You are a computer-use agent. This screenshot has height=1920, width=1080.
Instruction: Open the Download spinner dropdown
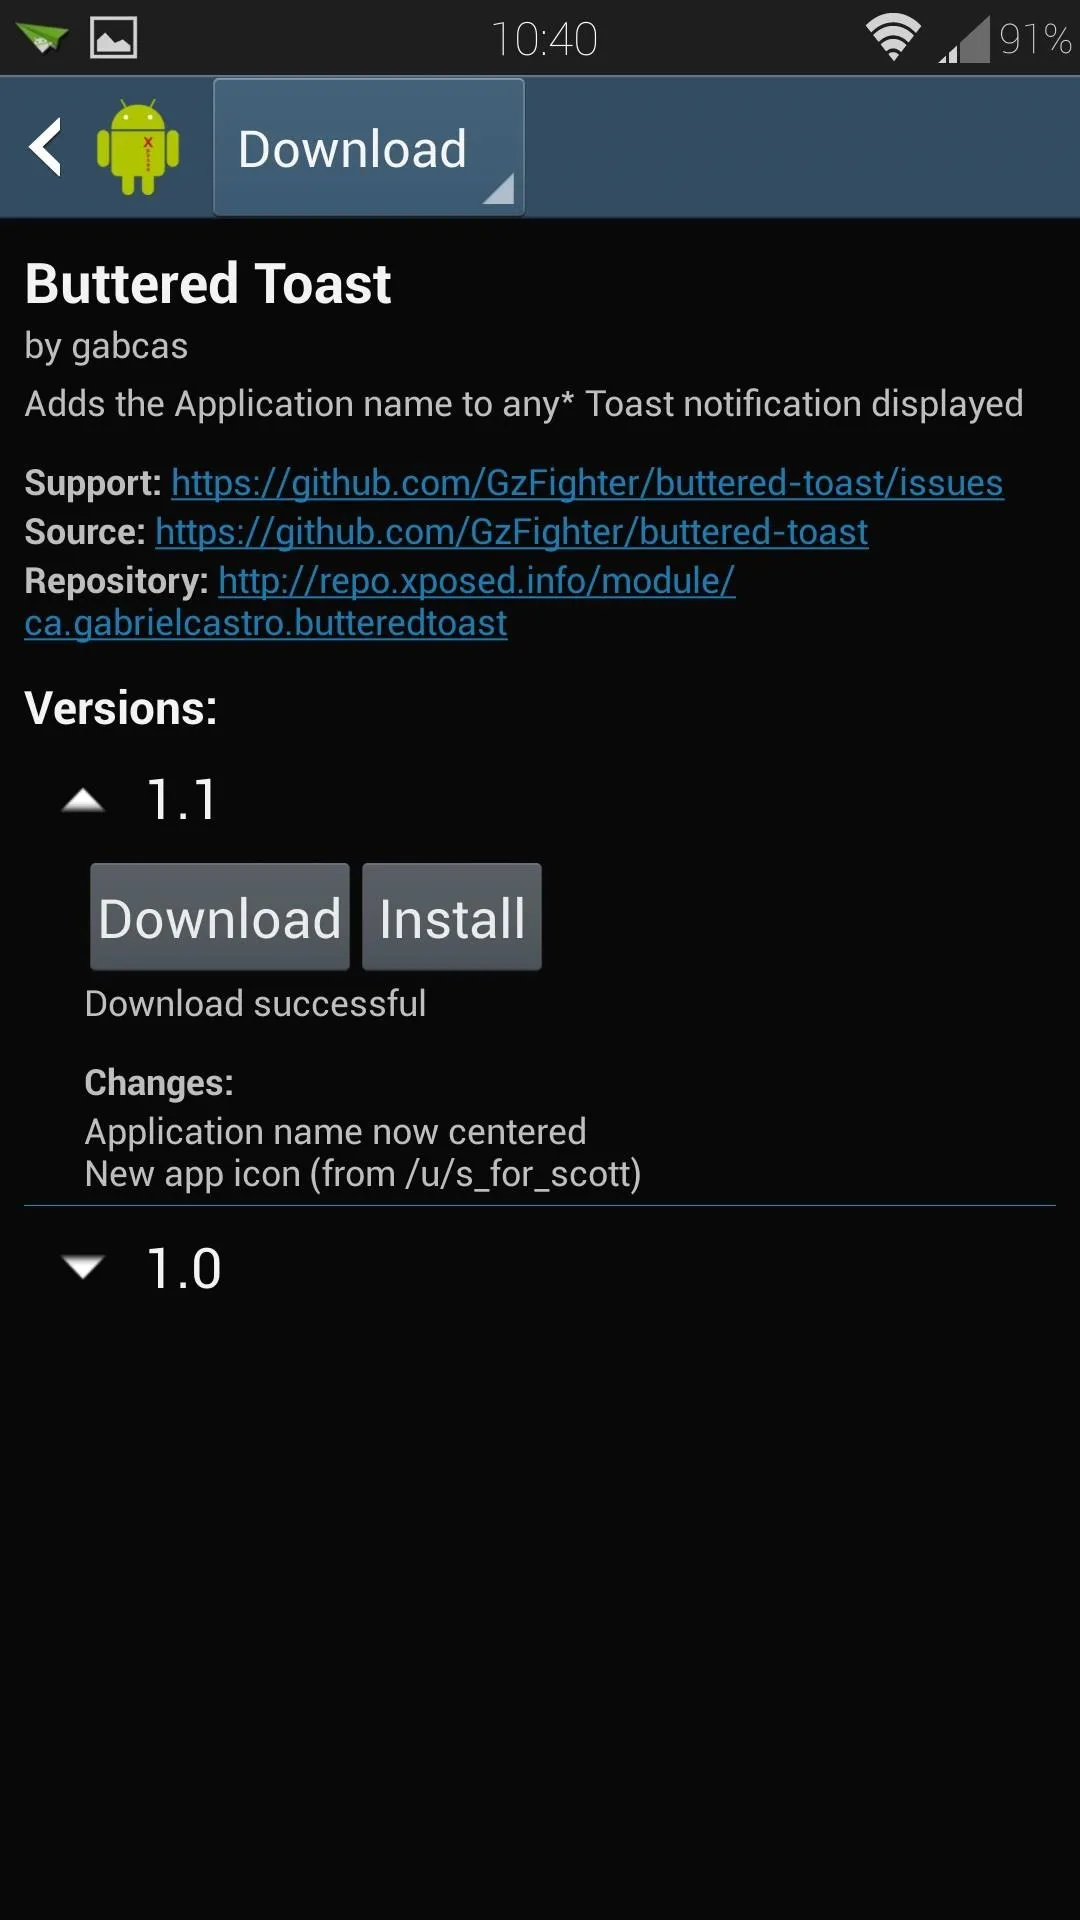[x=369, y=147]
